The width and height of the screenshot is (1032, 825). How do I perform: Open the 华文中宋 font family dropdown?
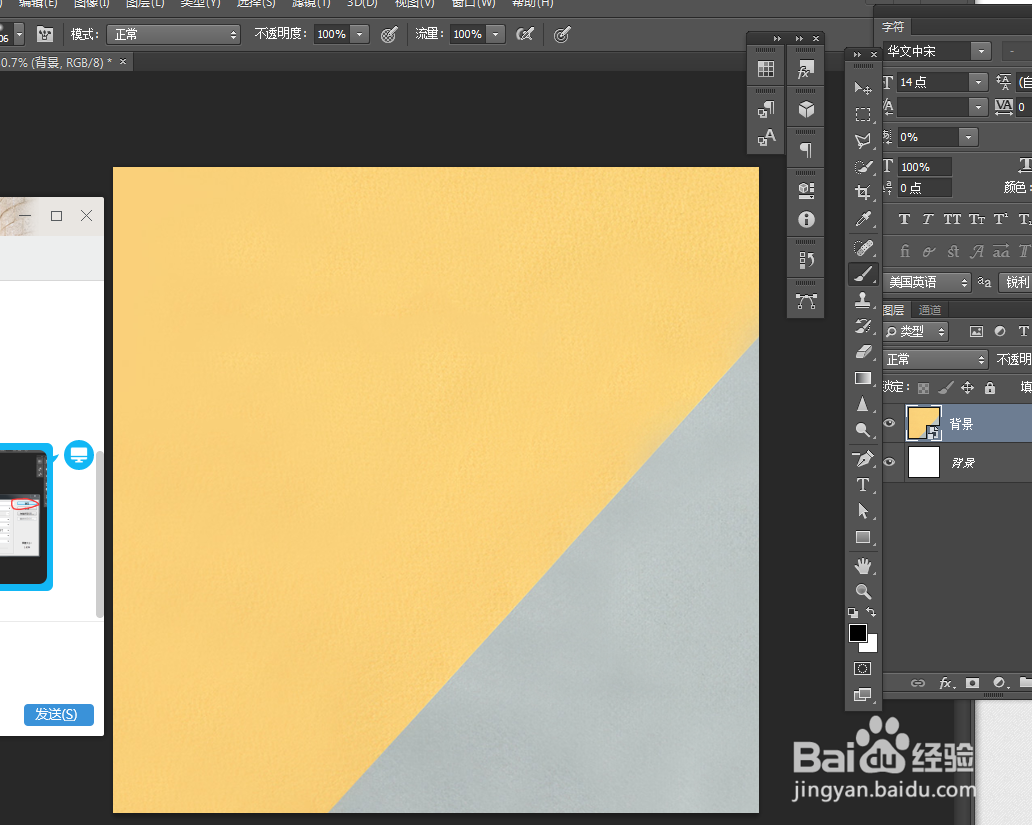click(x=981, y=51)
